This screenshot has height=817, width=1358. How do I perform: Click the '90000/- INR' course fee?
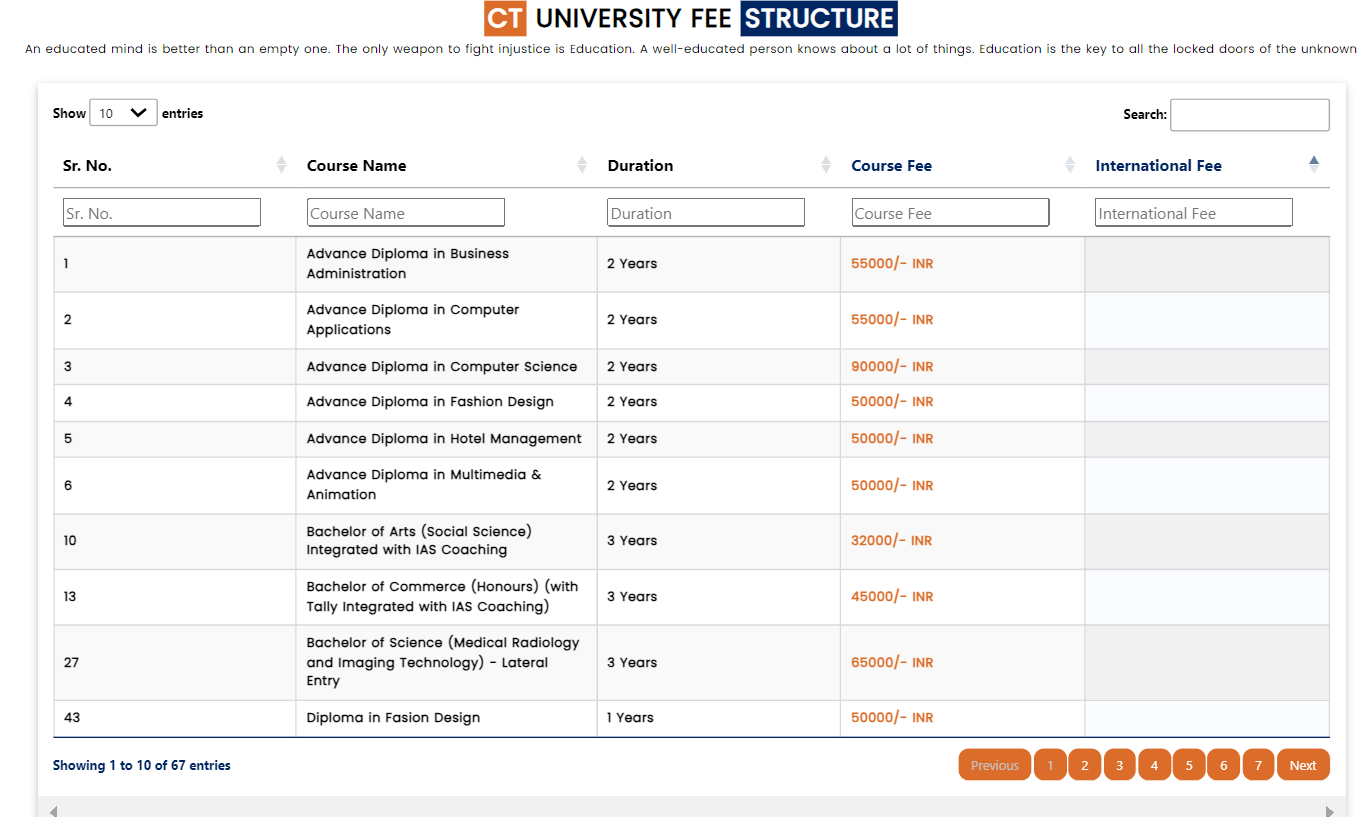click(x=892, y=367)
